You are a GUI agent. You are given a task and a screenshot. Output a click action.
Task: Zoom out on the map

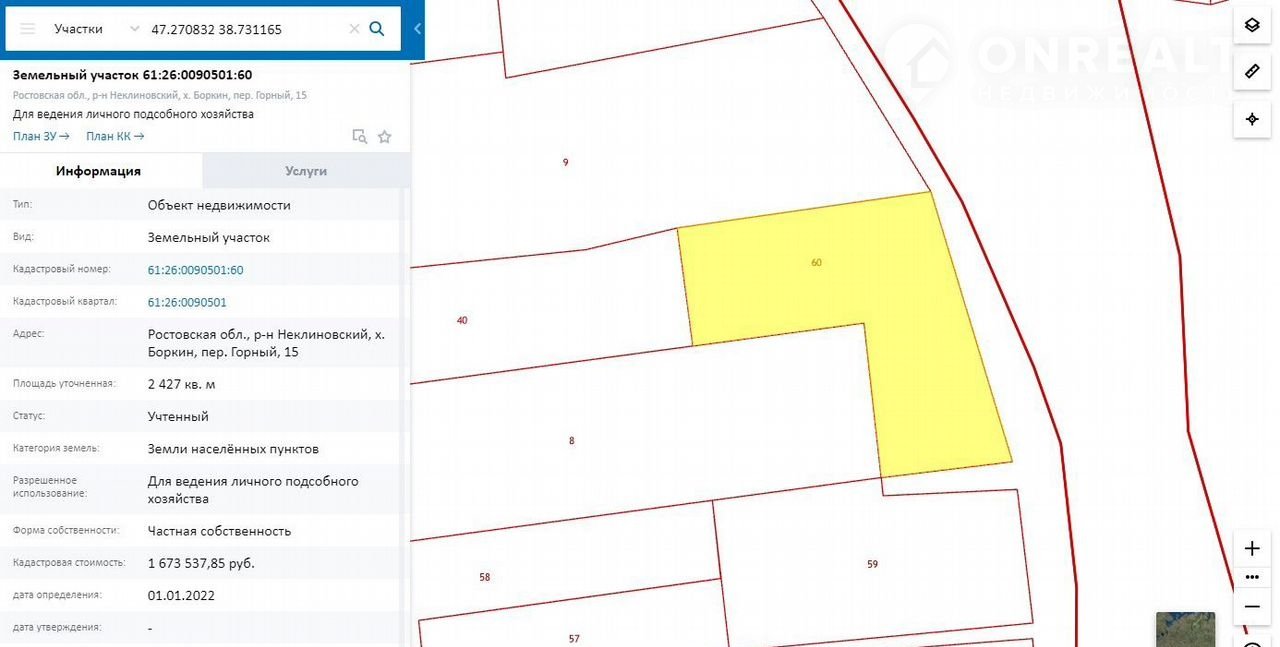pos(1252,607)
